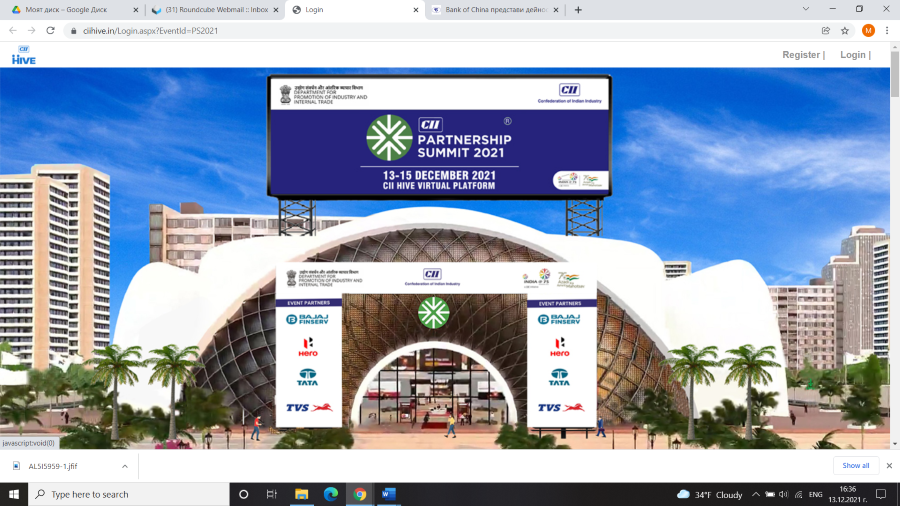Viewport: 900px width, 506px height.
Task: Click the battery status icon
Action: [x=770, y=495]
